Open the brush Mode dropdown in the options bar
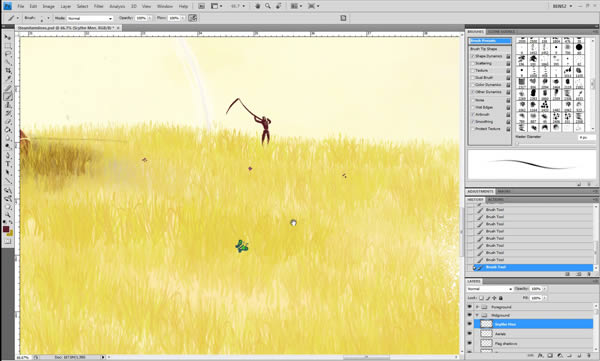600x361 pixels. (90, 18)
